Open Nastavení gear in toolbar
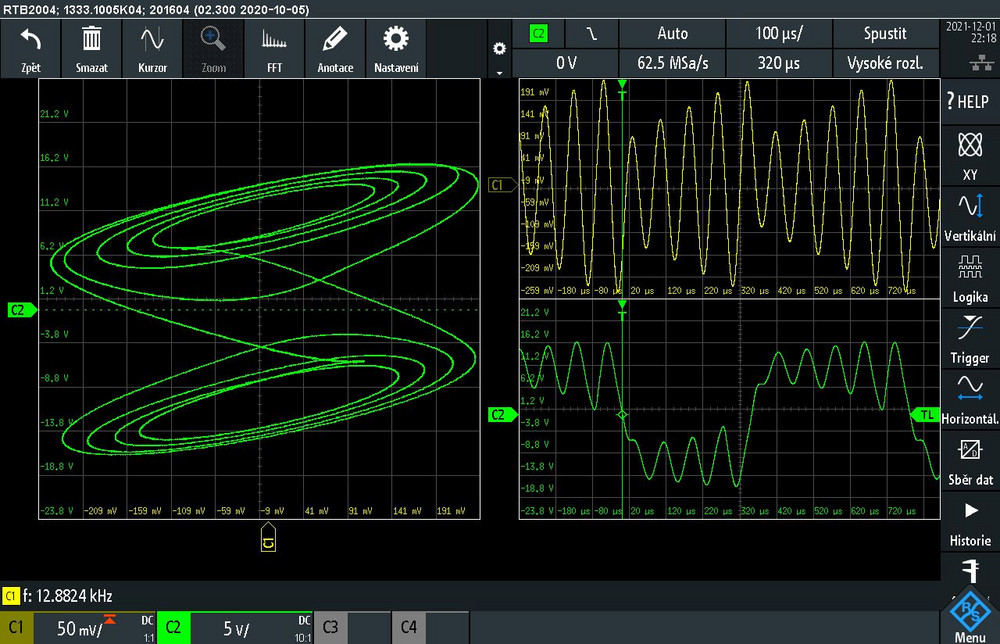The height and width of the screenshot is (644, 1000). (x=396, y=49)
